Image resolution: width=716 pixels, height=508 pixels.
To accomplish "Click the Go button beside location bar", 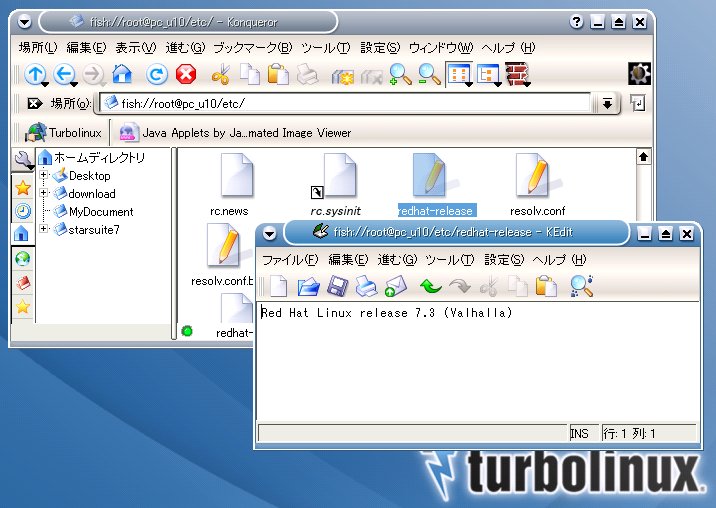I will (x=637, y=104).
